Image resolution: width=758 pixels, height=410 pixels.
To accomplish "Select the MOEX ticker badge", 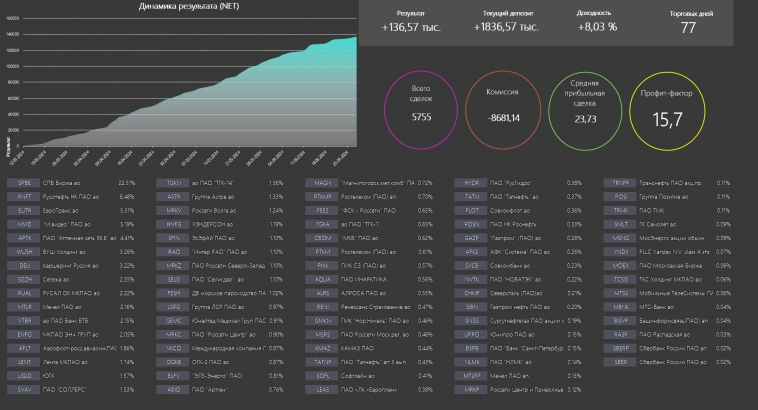I will click(620, 266).
